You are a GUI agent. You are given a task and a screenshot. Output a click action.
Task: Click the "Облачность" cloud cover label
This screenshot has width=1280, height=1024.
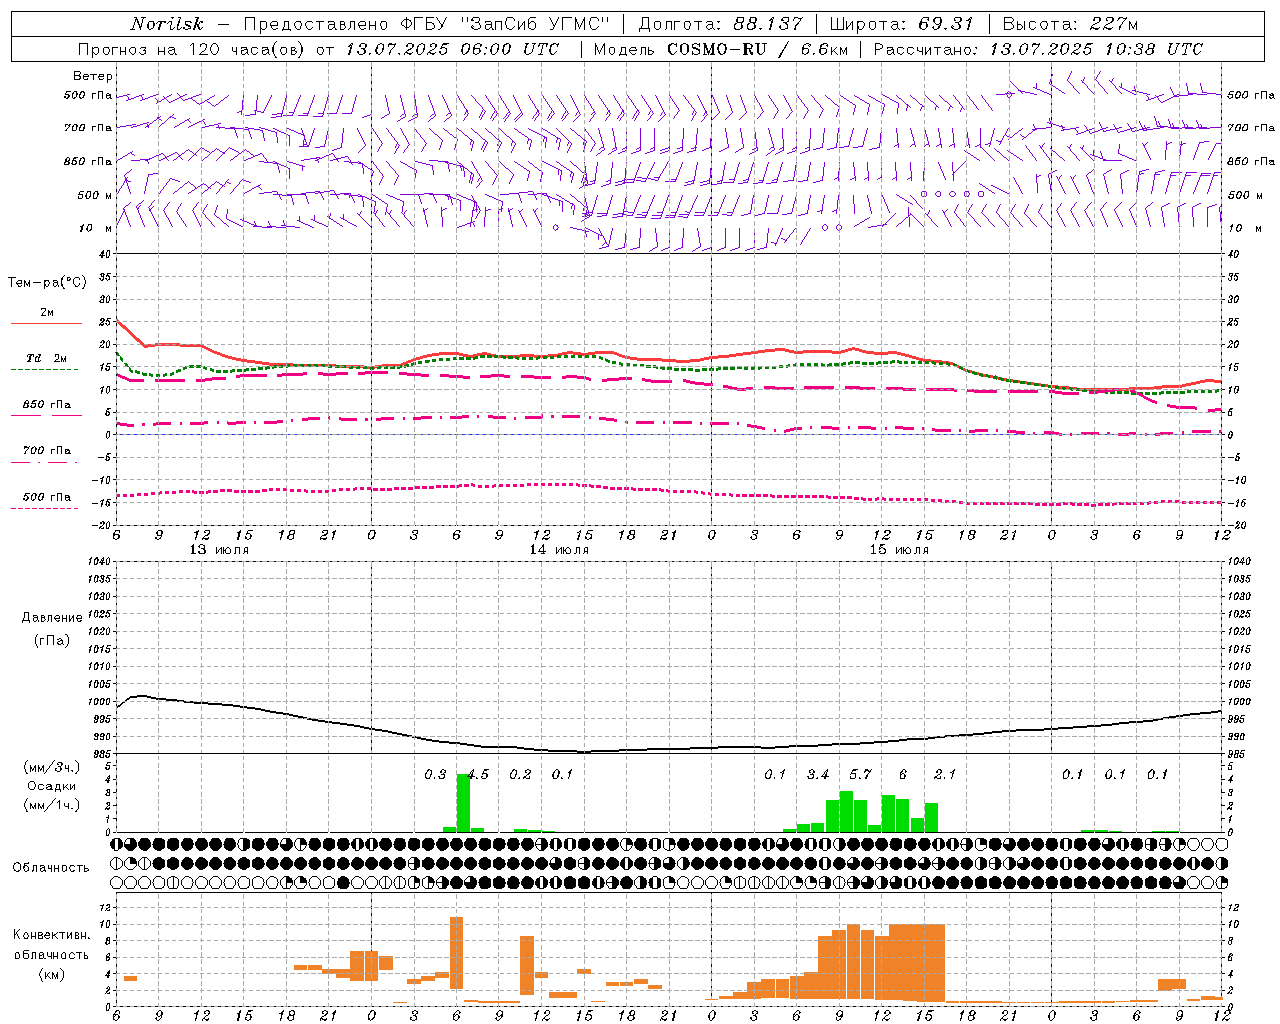point(51,868)
